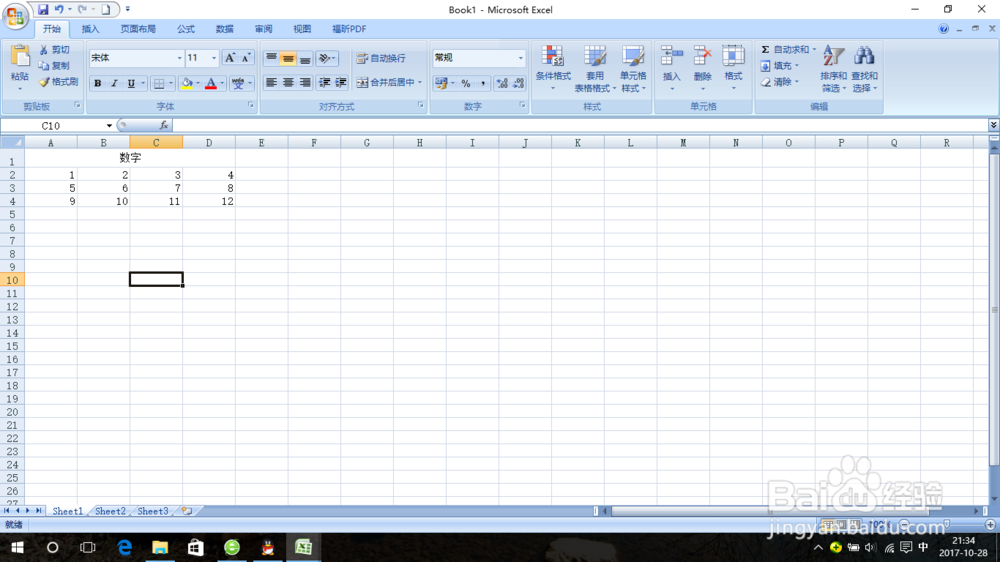The image size is (1000, 562).
Task: Expand merge and center 合并后居中 arrow
Action: [x=420, y=82]
